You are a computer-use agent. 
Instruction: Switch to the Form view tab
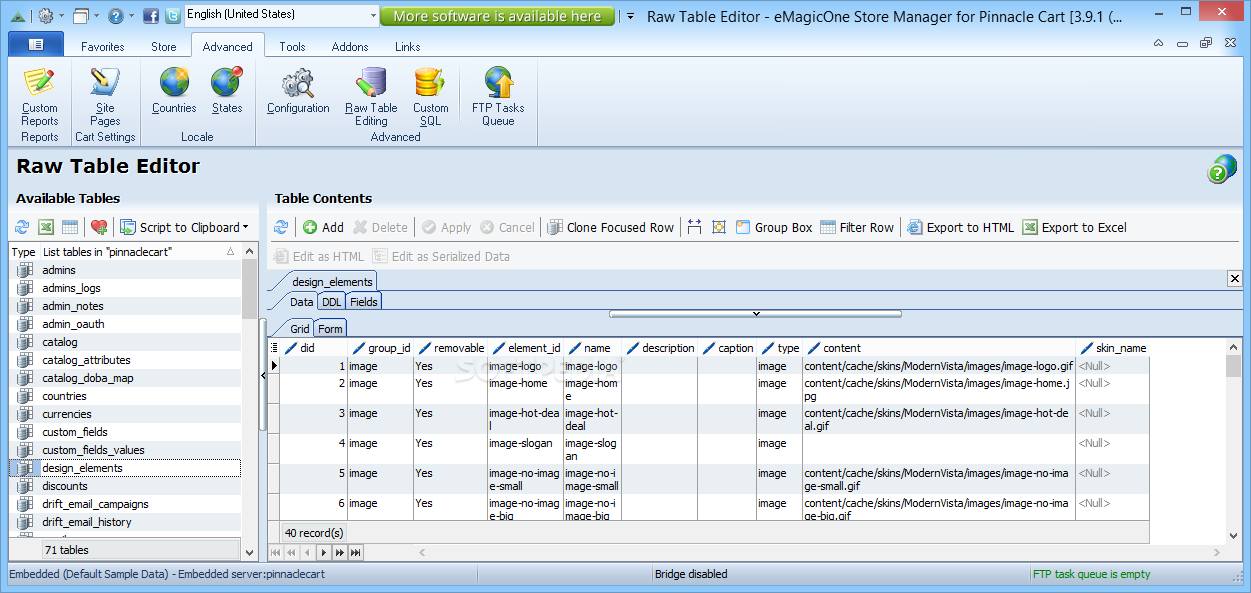330,328
